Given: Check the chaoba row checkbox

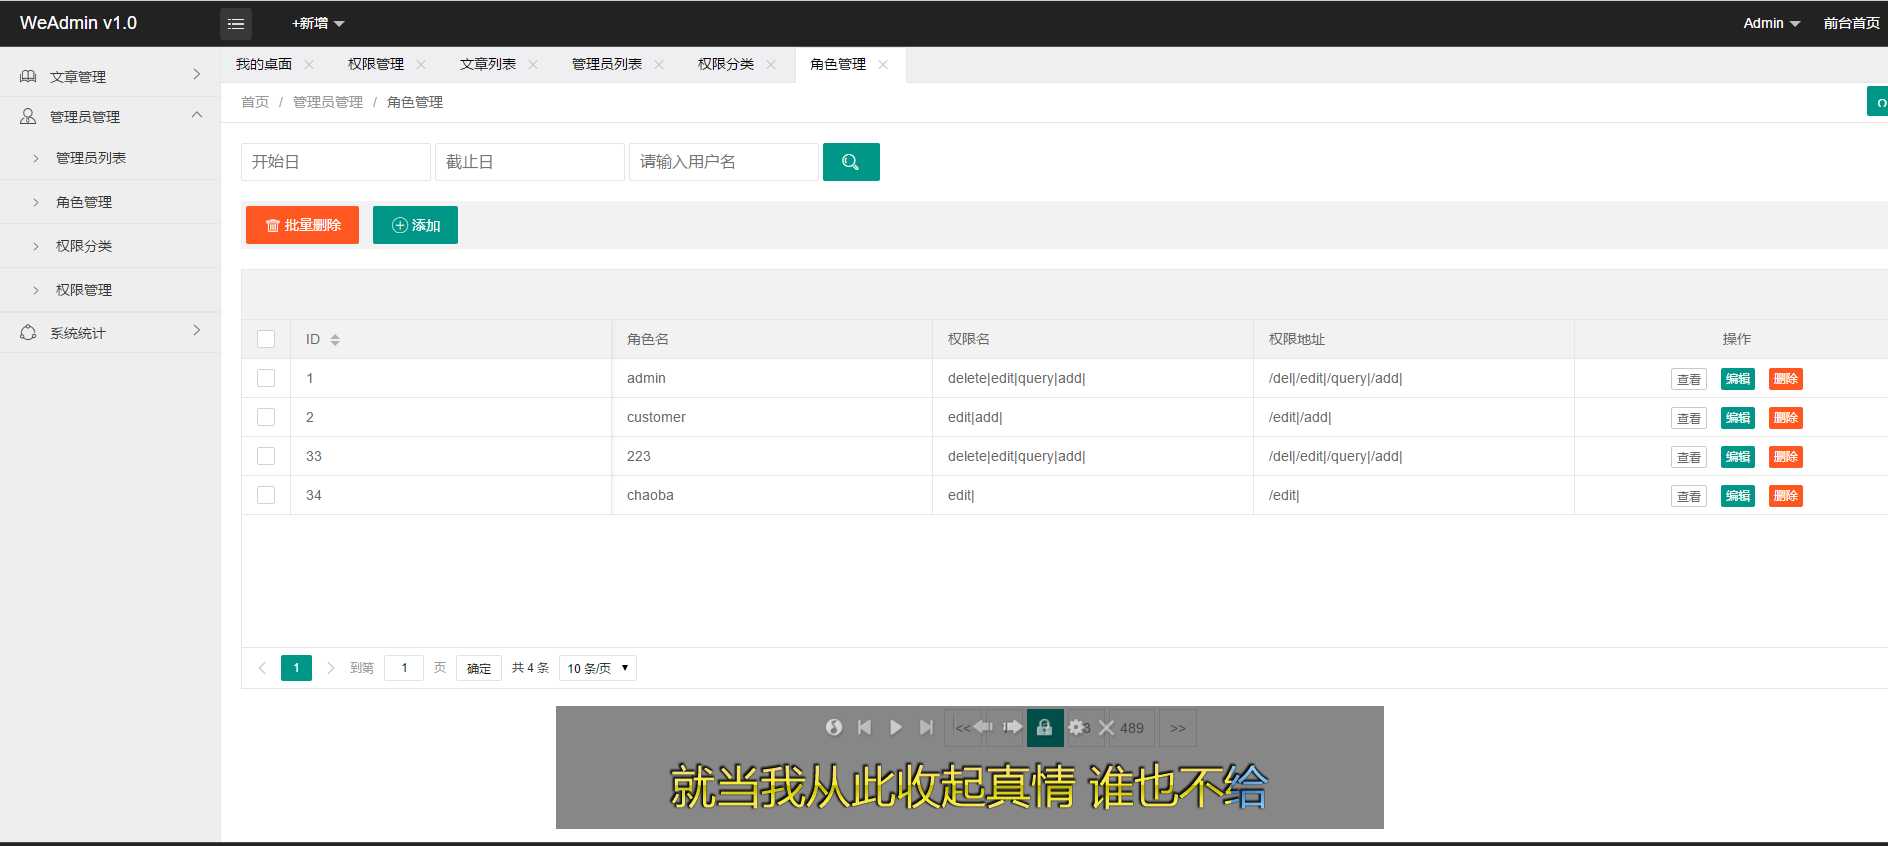Looking at the screenshot, I should [266, 495].
